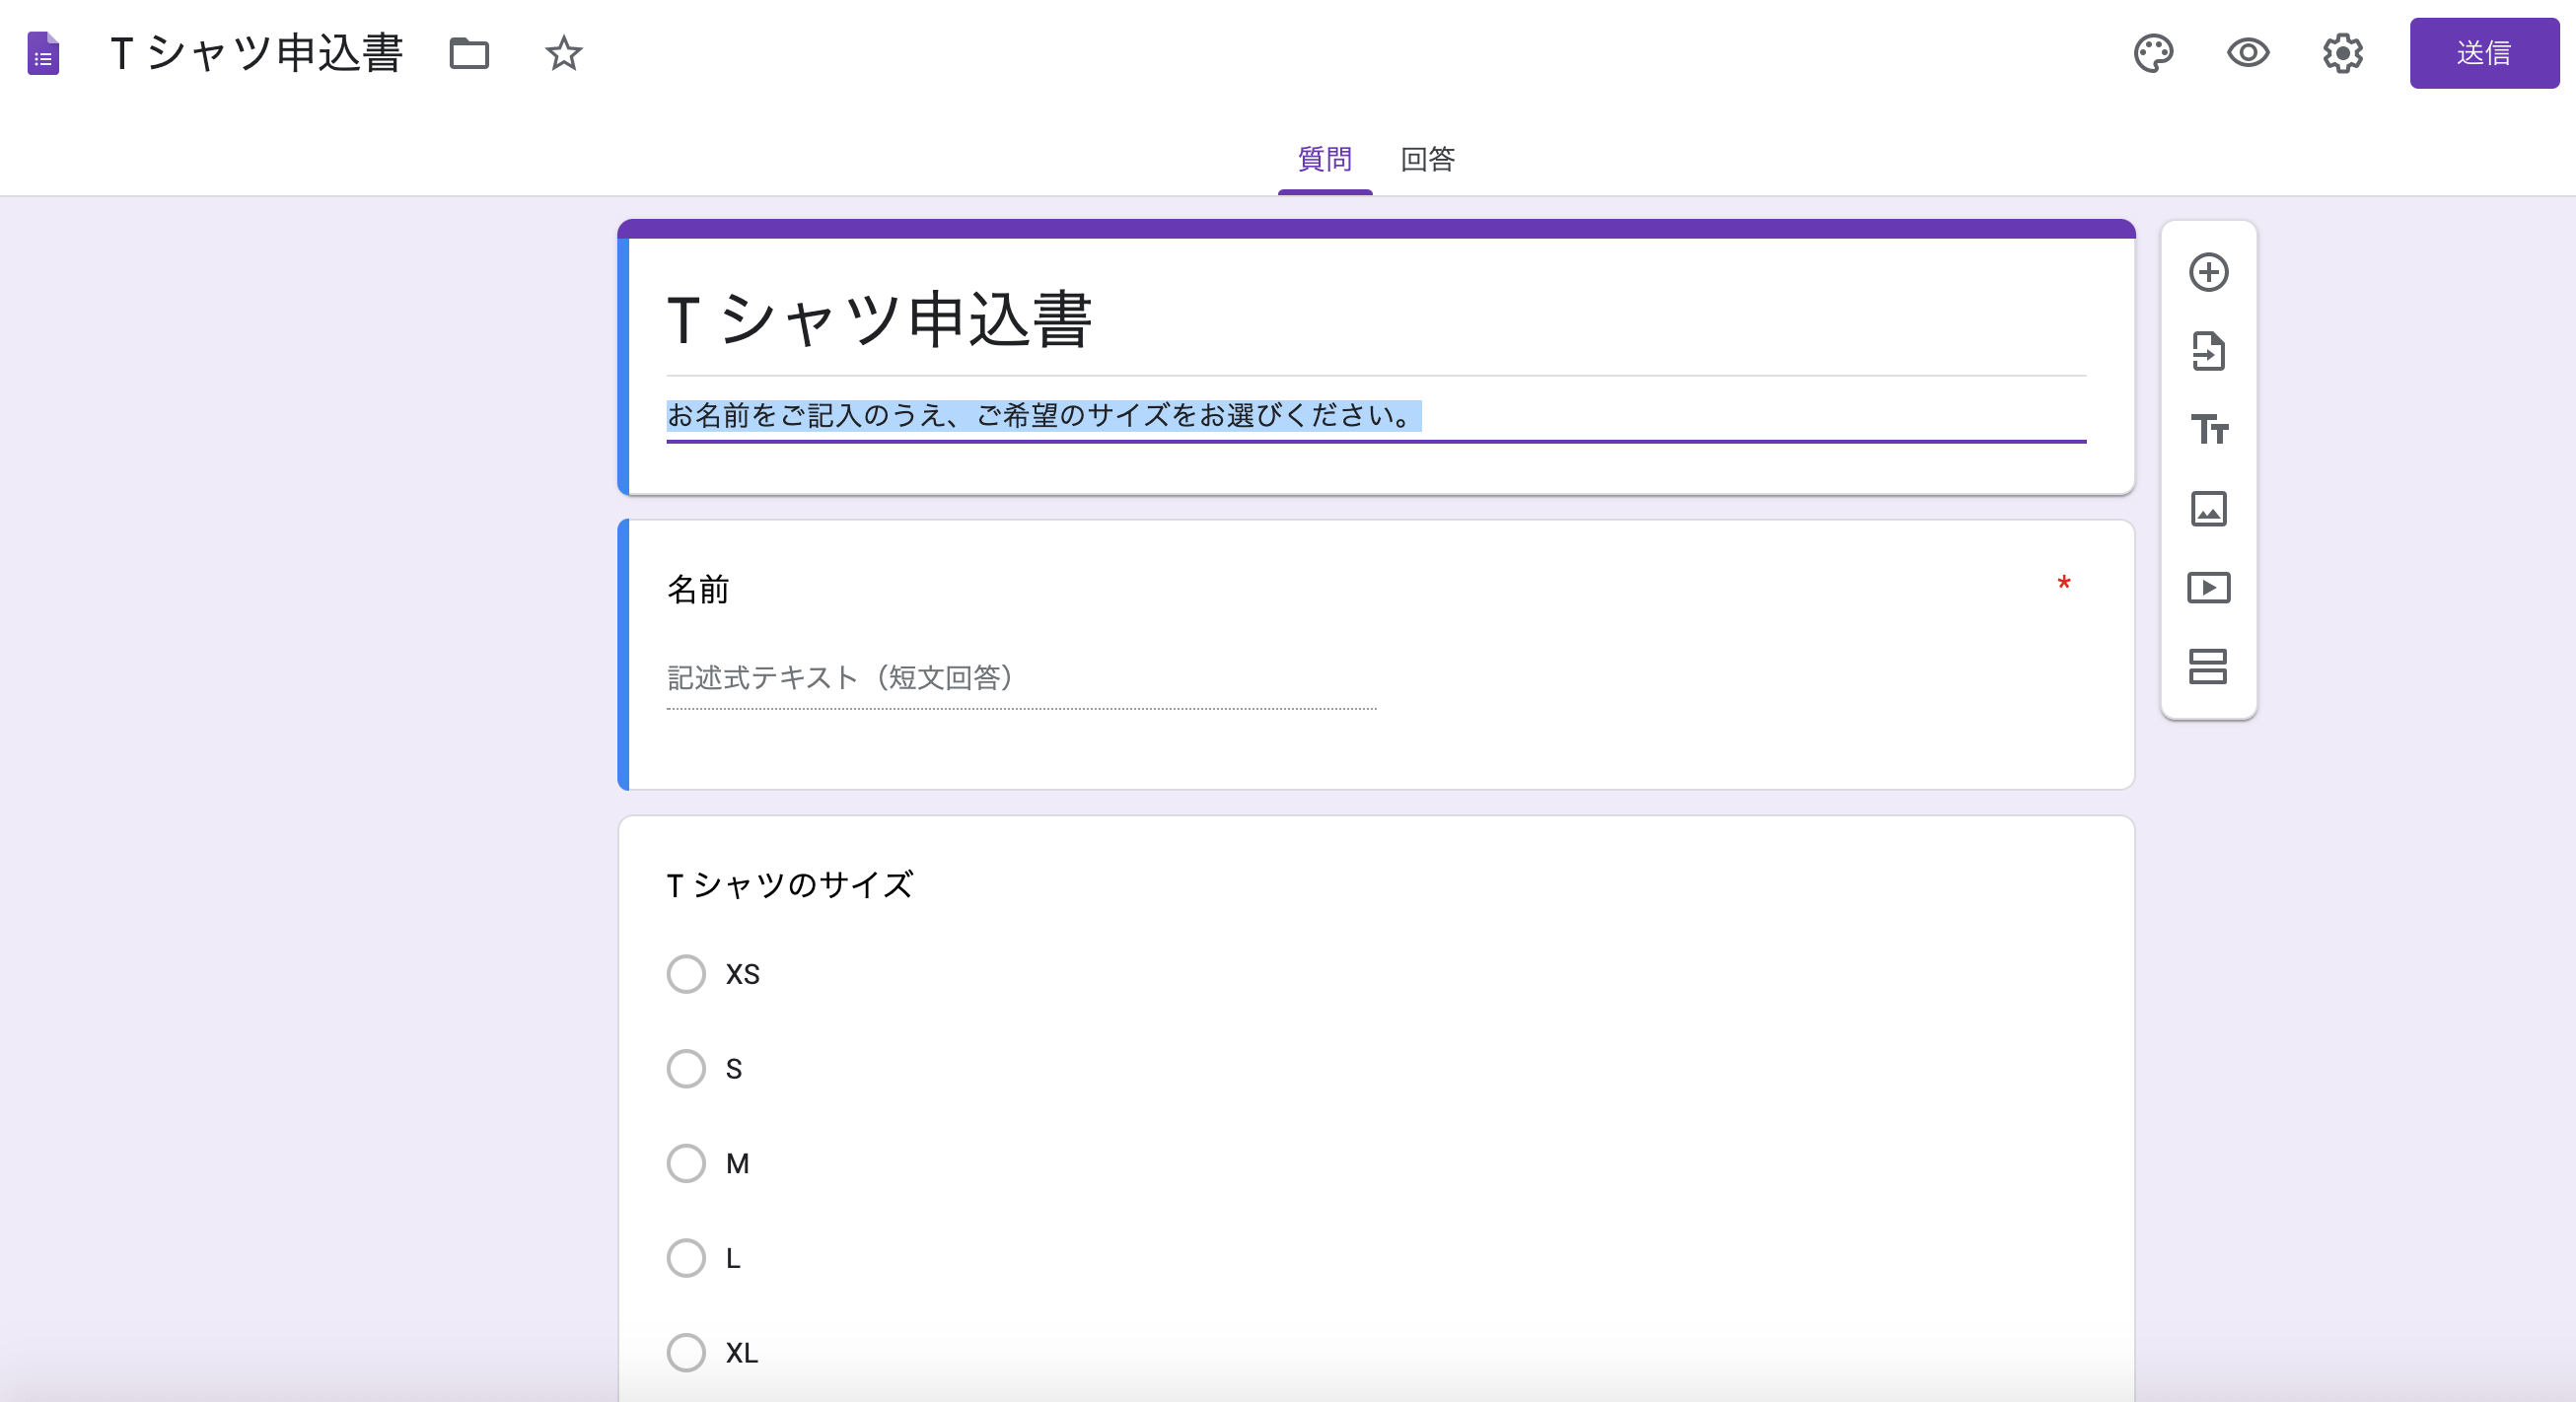Switch to the 回答 tab
Viewport: 2576px width, 1402px height.
1427,159
